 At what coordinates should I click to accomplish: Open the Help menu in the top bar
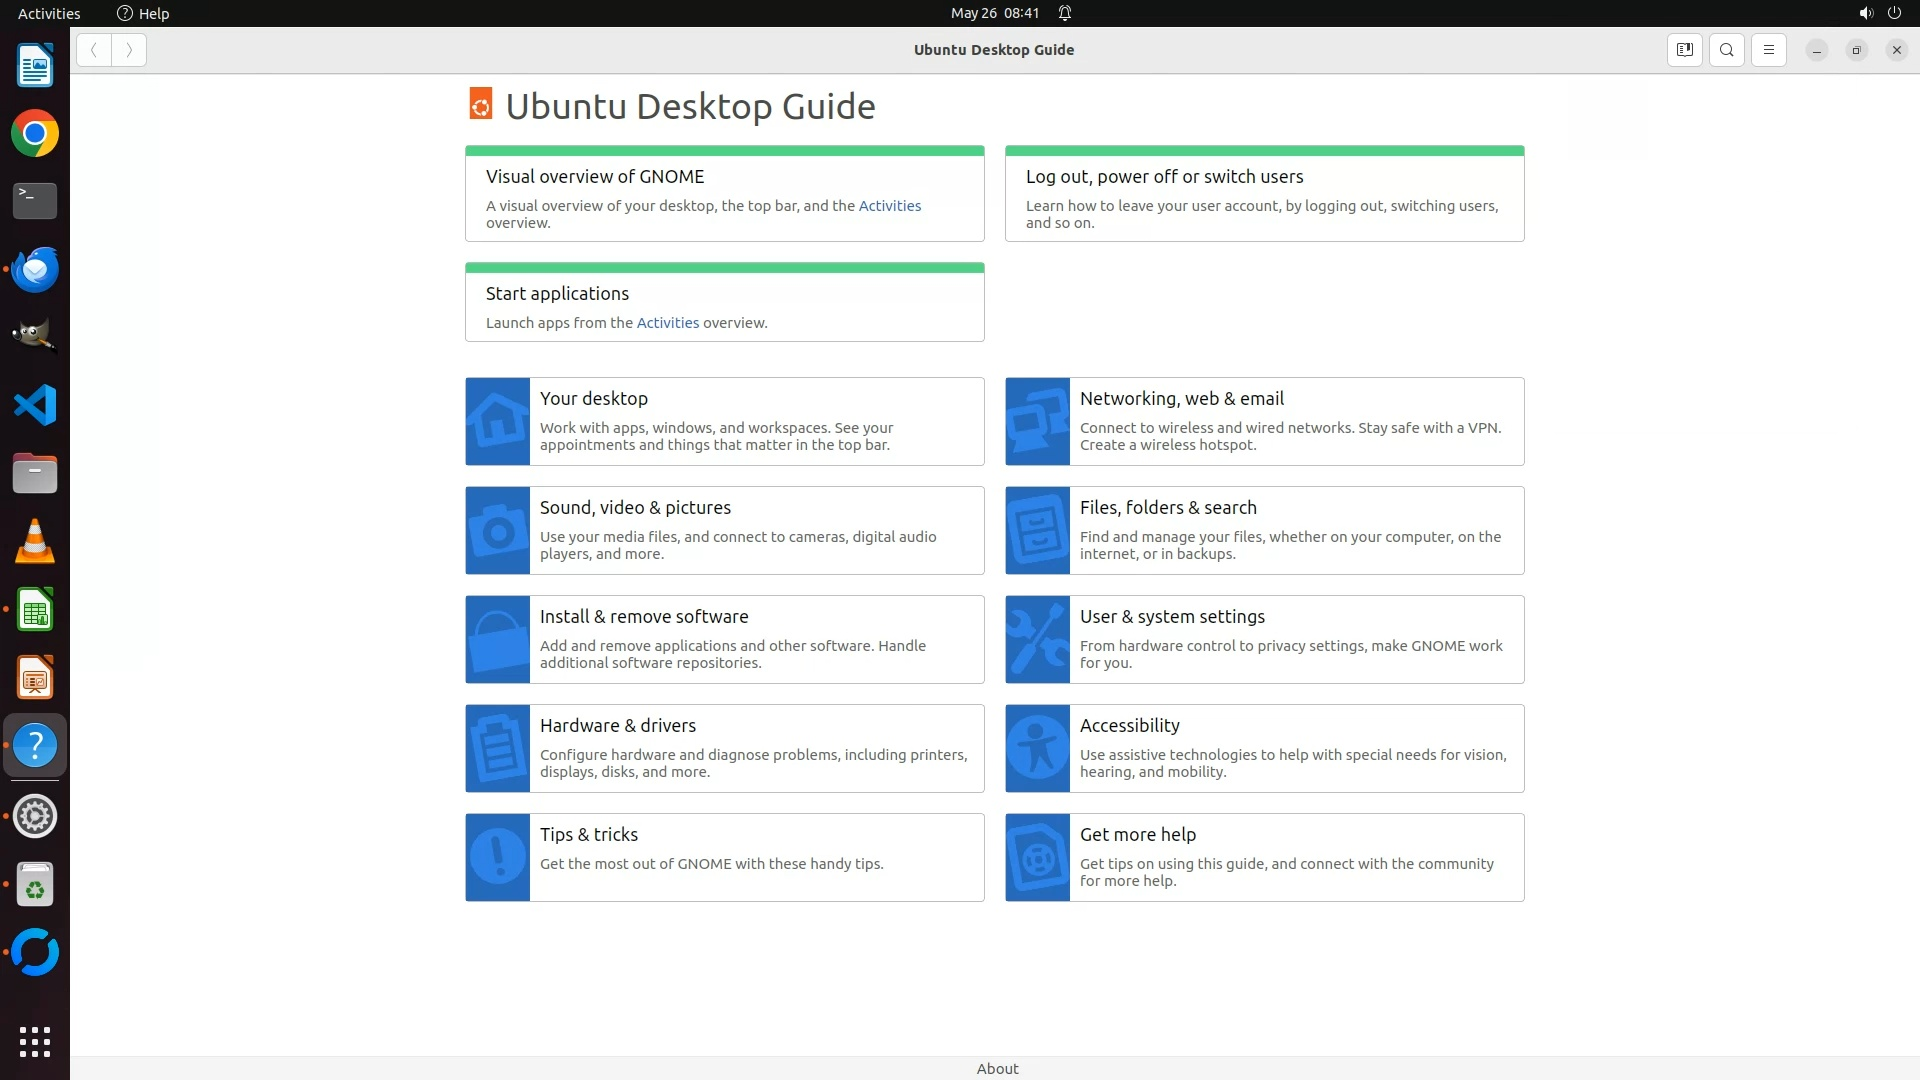pyautogui.click(x=143, y=13)
